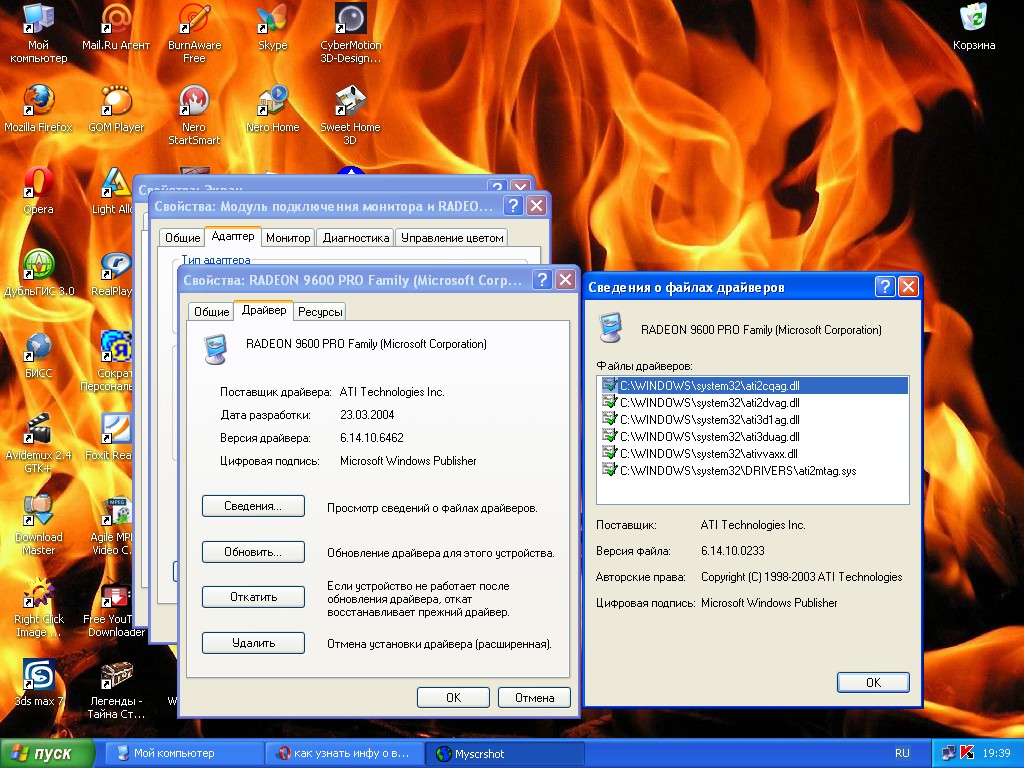The width and height of the screenshot is (1024, 768).
Task: Open the Легенды - Тайна Ст... game icon
Action: 116,690
